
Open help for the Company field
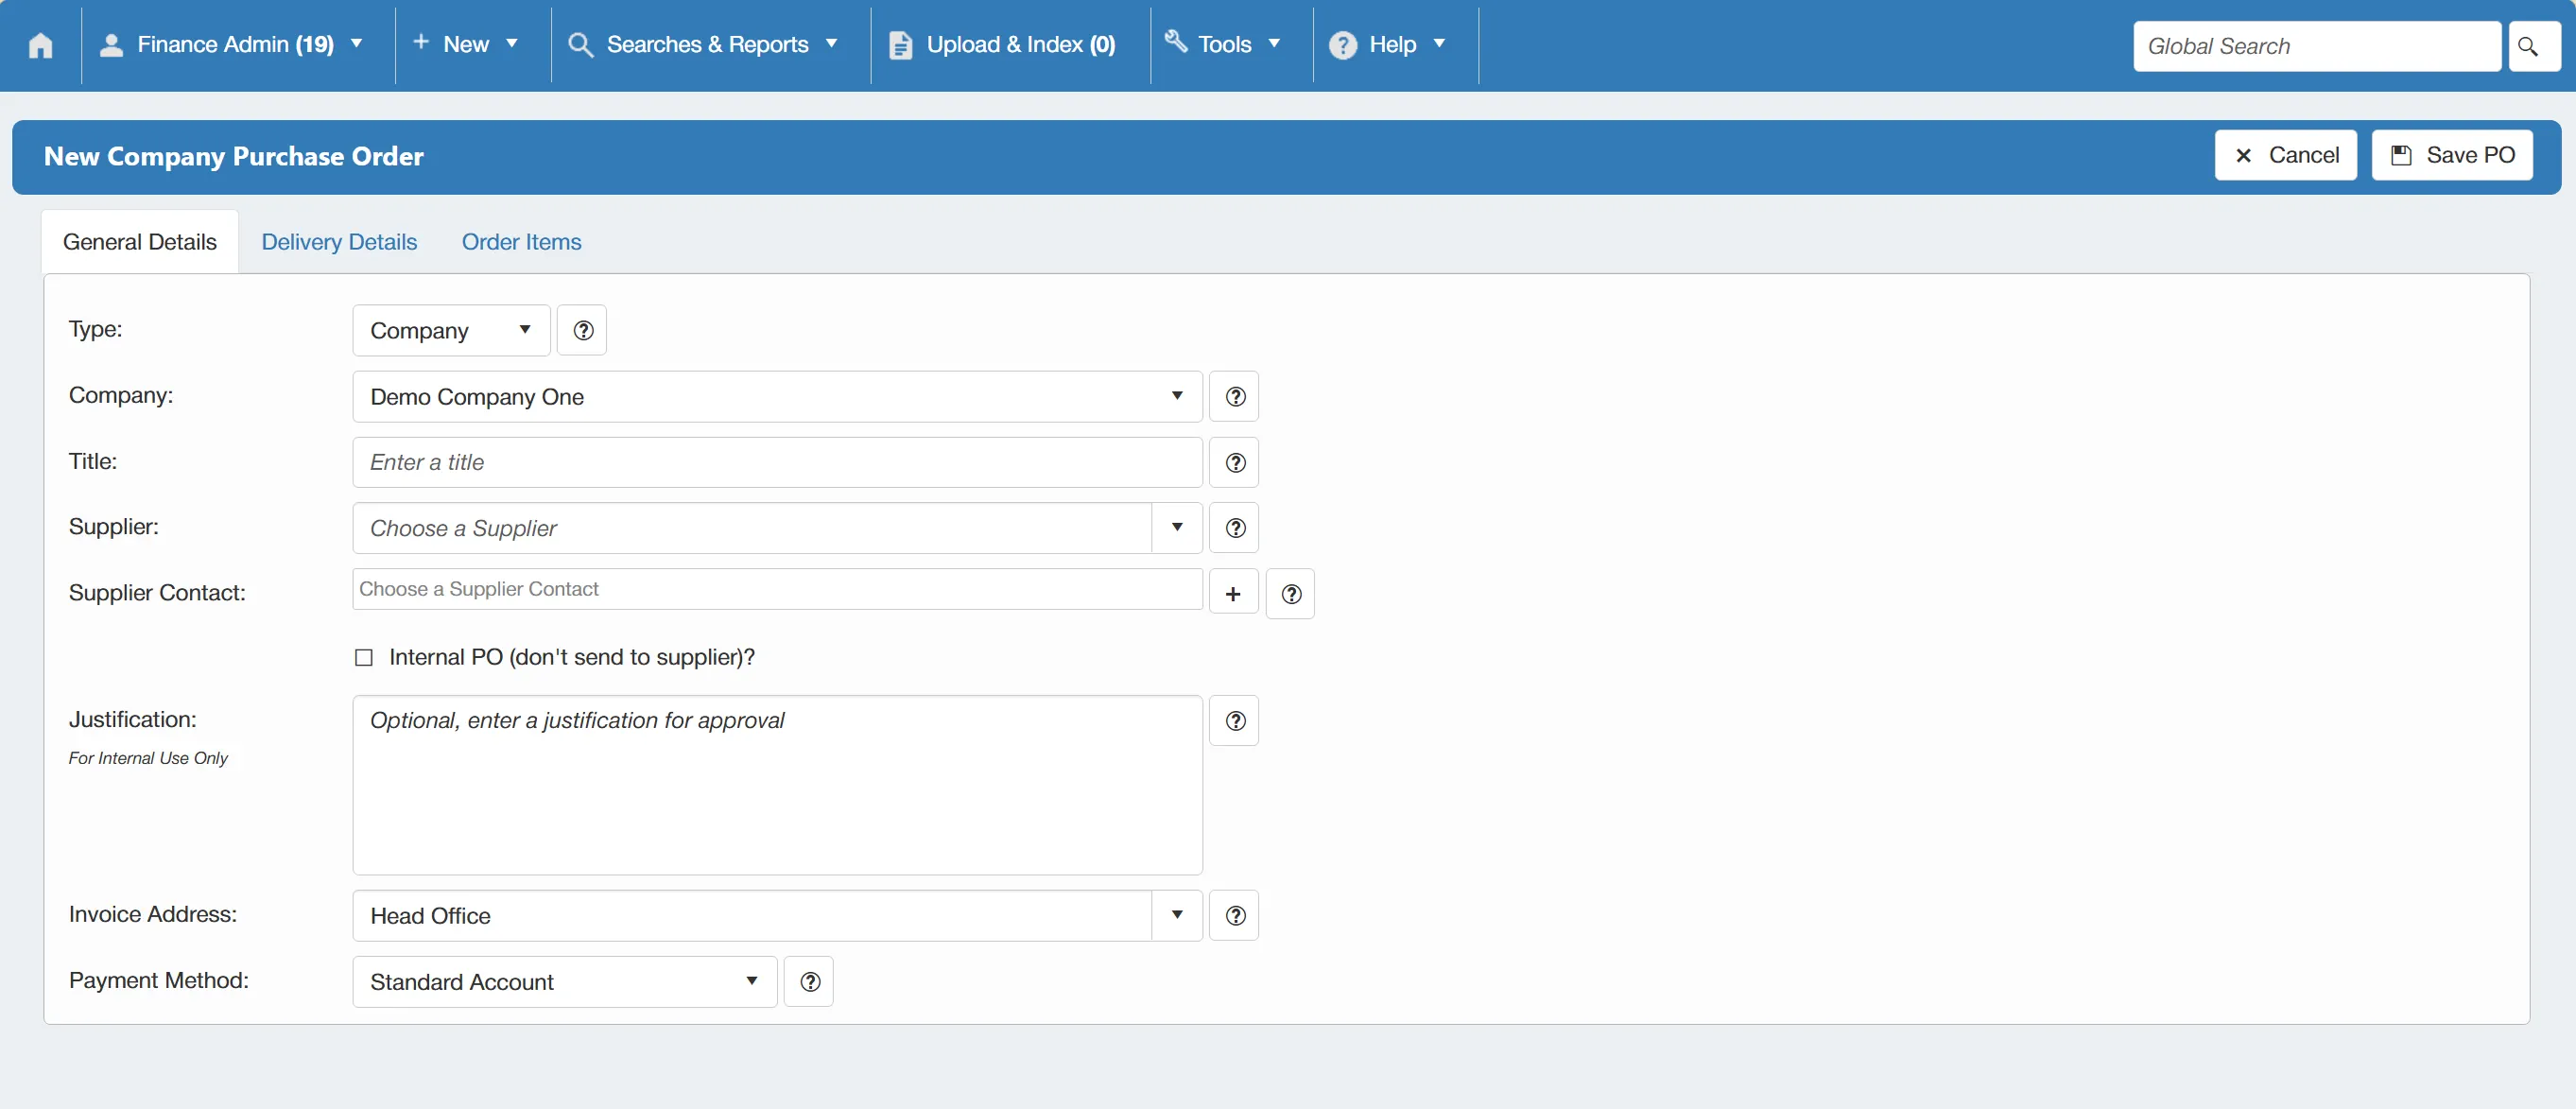pos(1235,396)
